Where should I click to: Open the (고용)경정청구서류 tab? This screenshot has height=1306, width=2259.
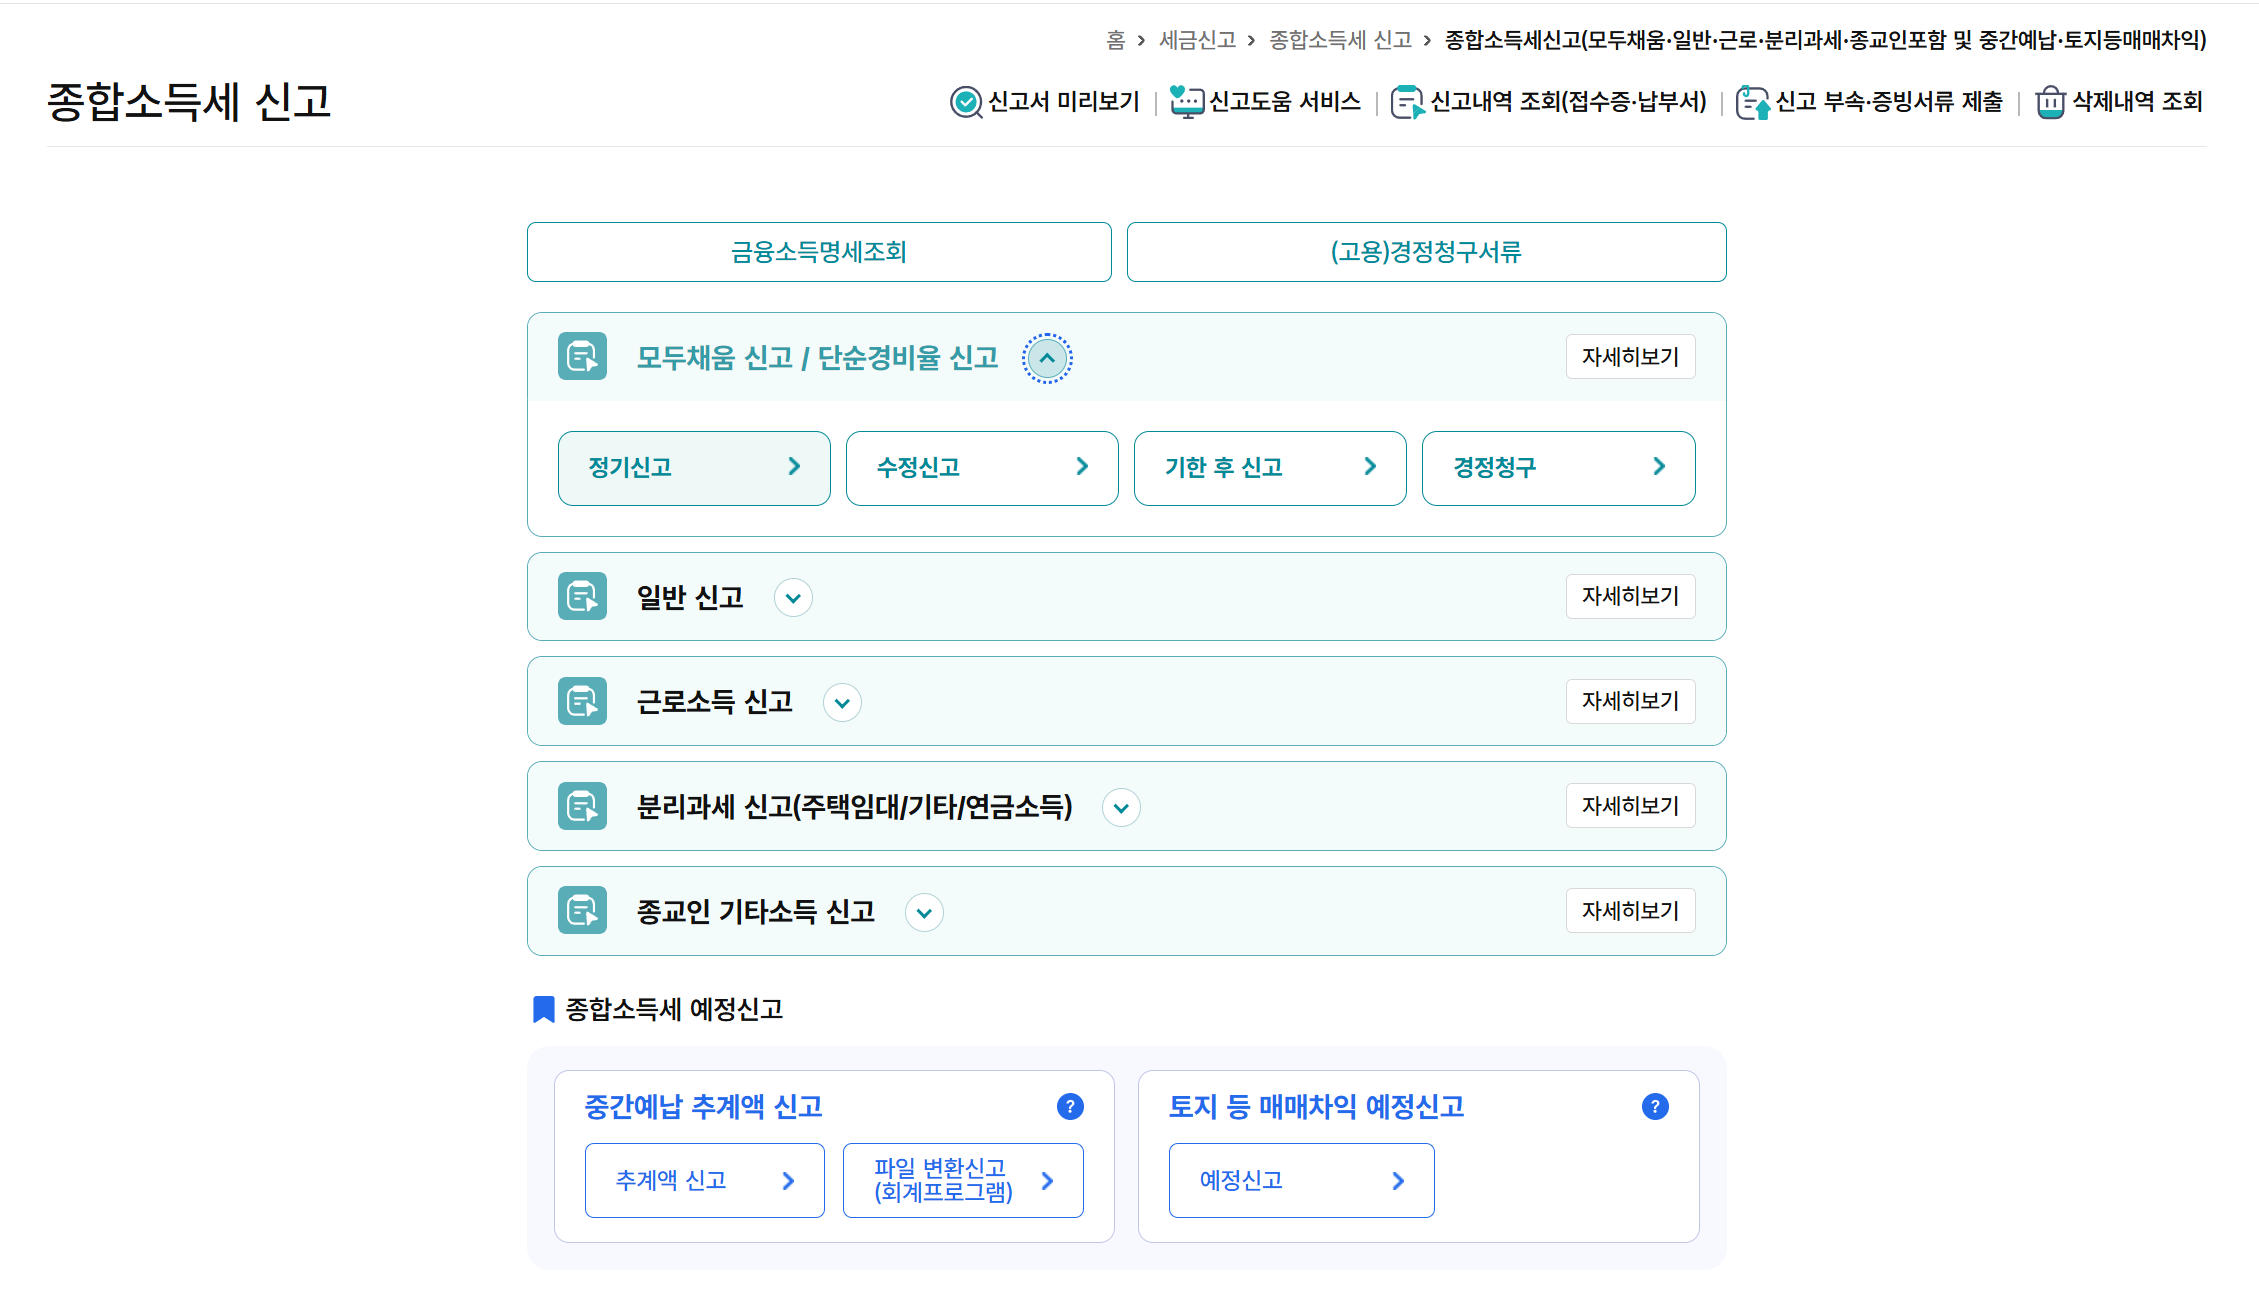[x=1426, y=252]
